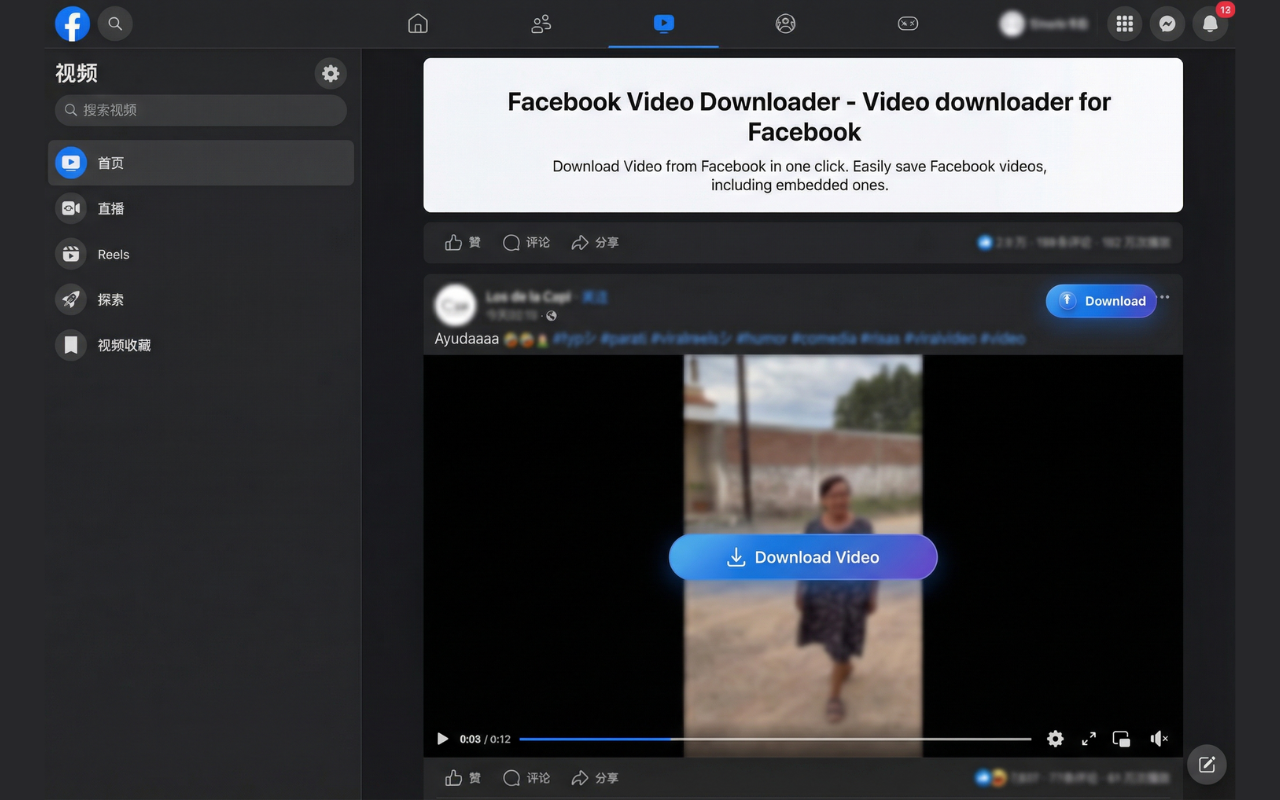Go to the Home house icon tab
1280x800 pixels.
tap(418, 23)
